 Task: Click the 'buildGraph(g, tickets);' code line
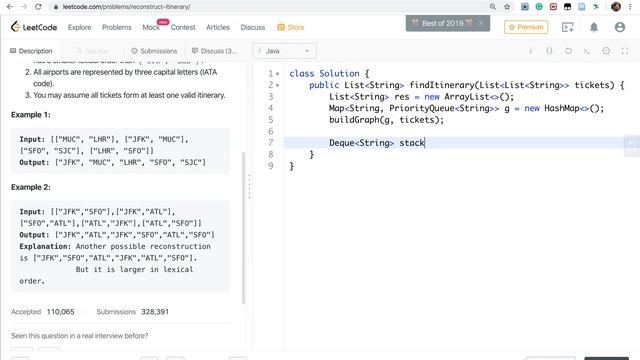pyautogui.click(x=386, y=120)
